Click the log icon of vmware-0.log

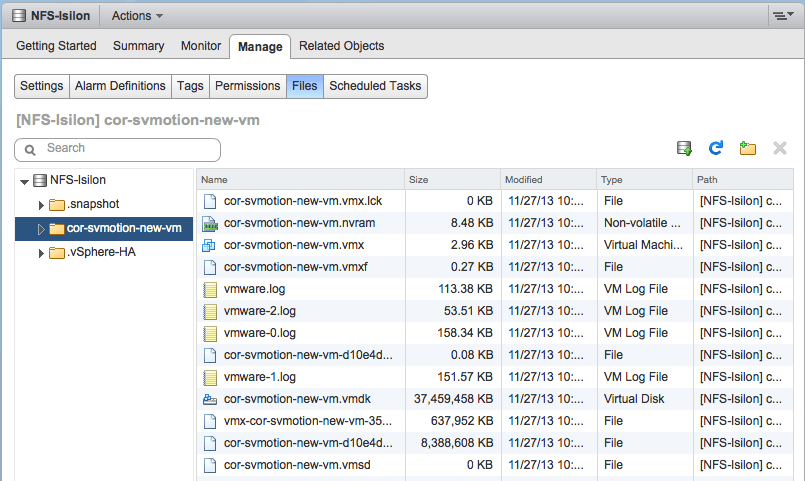coord(209,334)
